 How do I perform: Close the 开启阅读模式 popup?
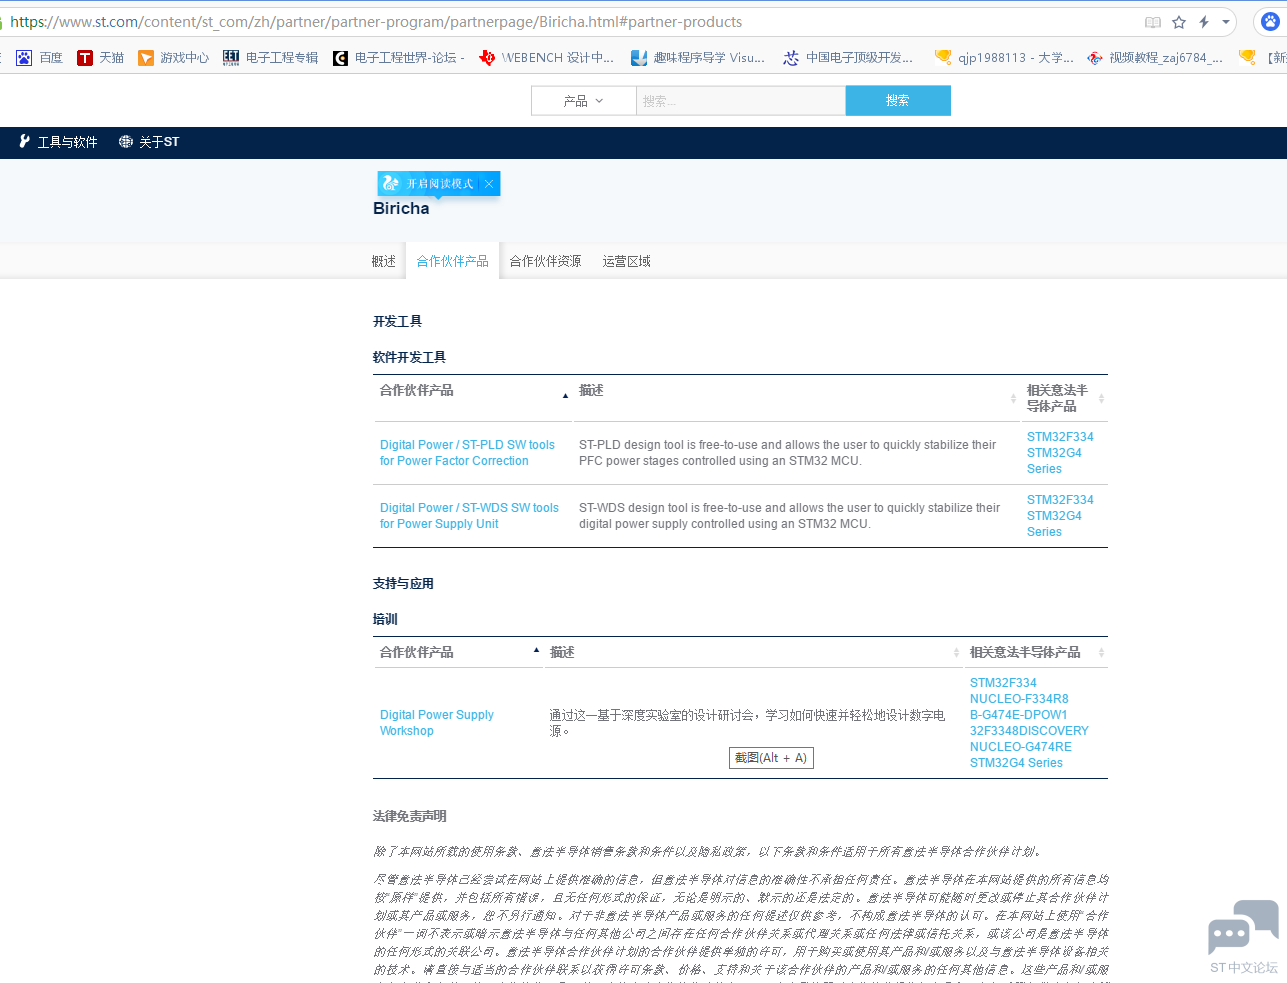489,184
